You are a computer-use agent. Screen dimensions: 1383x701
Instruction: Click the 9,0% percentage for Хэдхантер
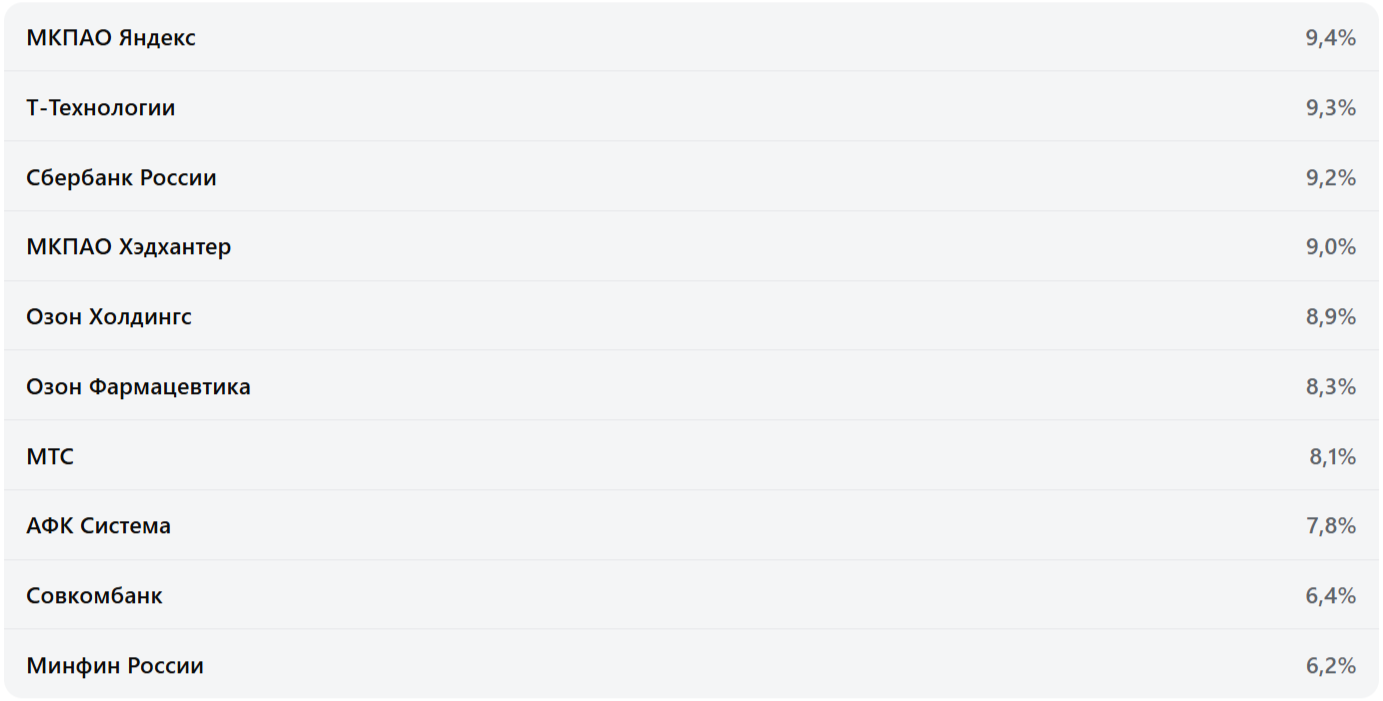[1330, 247]
